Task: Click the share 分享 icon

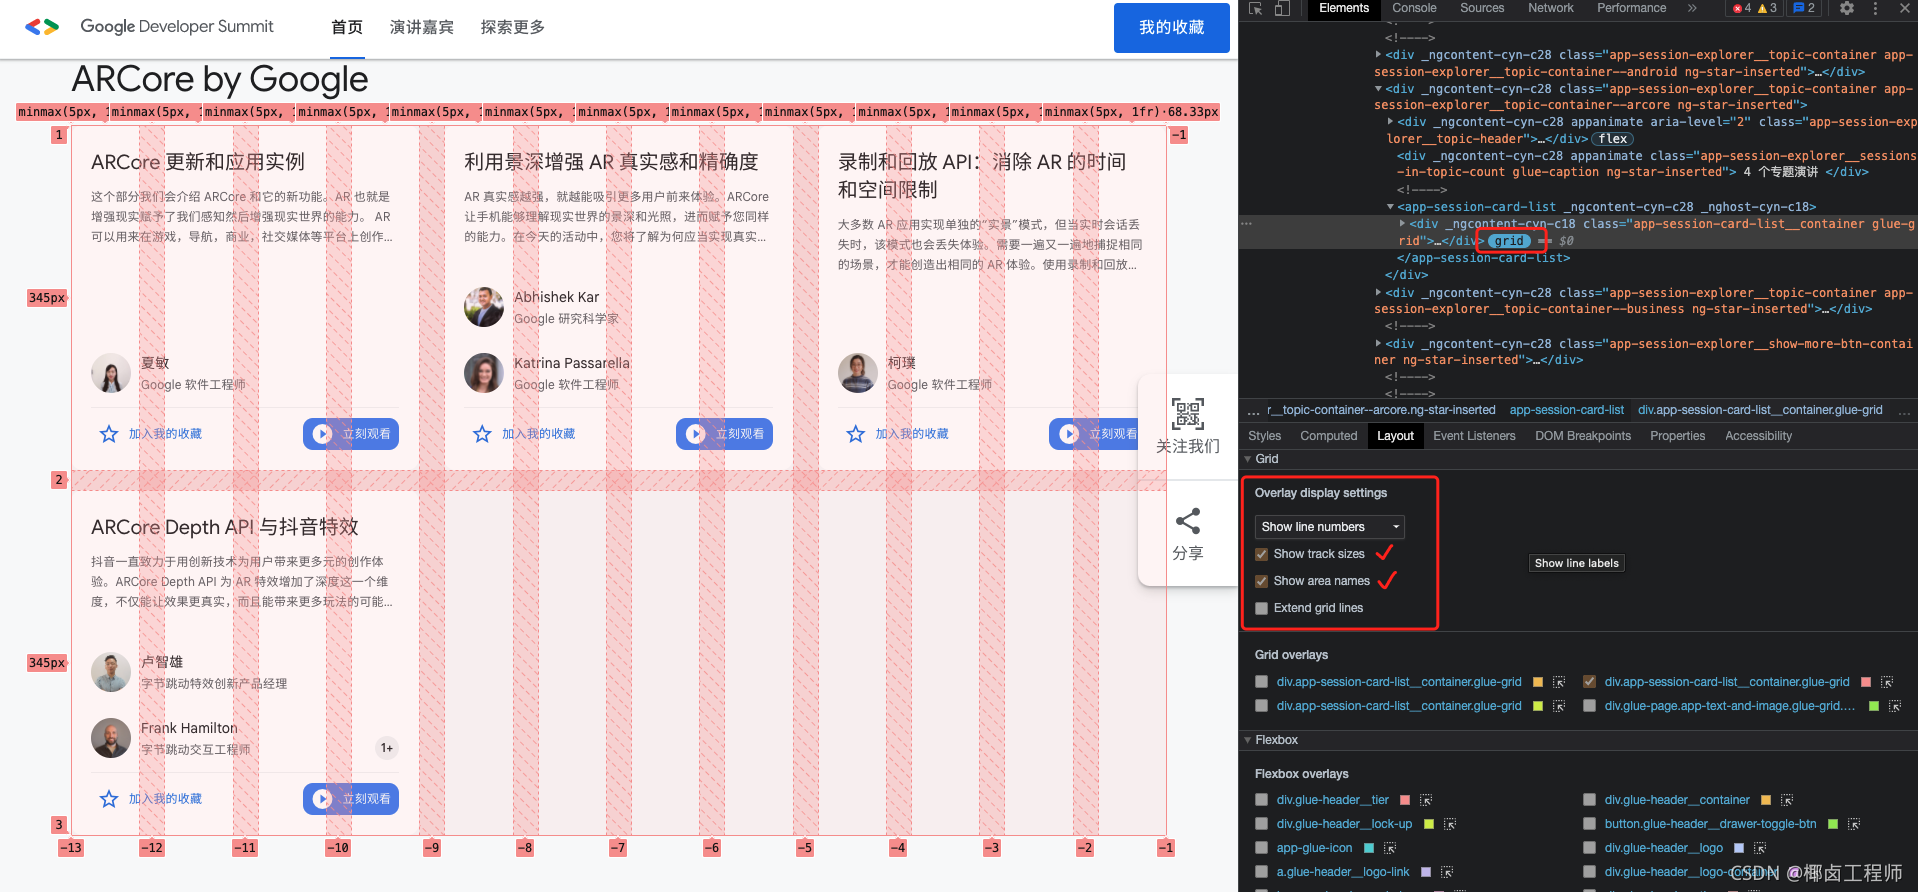Action: (1188, 521)
